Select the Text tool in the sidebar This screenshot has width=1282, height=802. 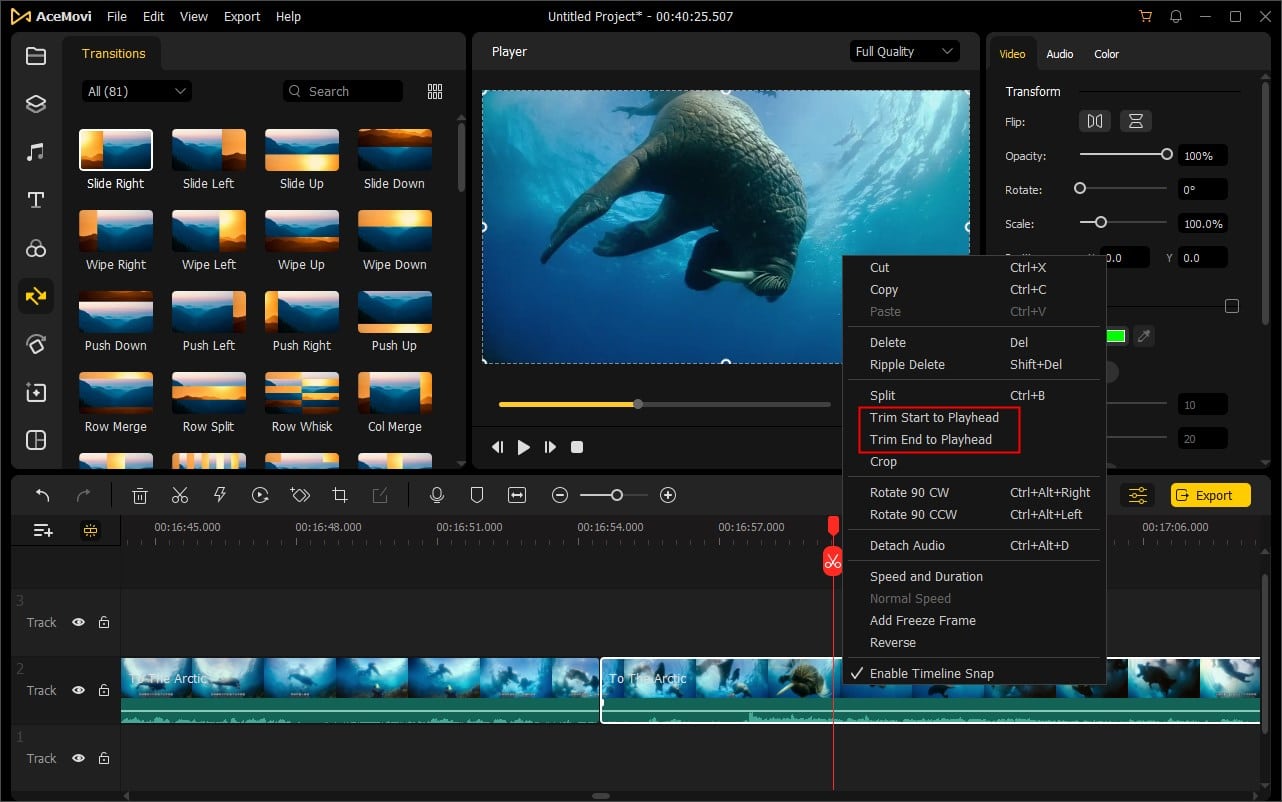36,199
